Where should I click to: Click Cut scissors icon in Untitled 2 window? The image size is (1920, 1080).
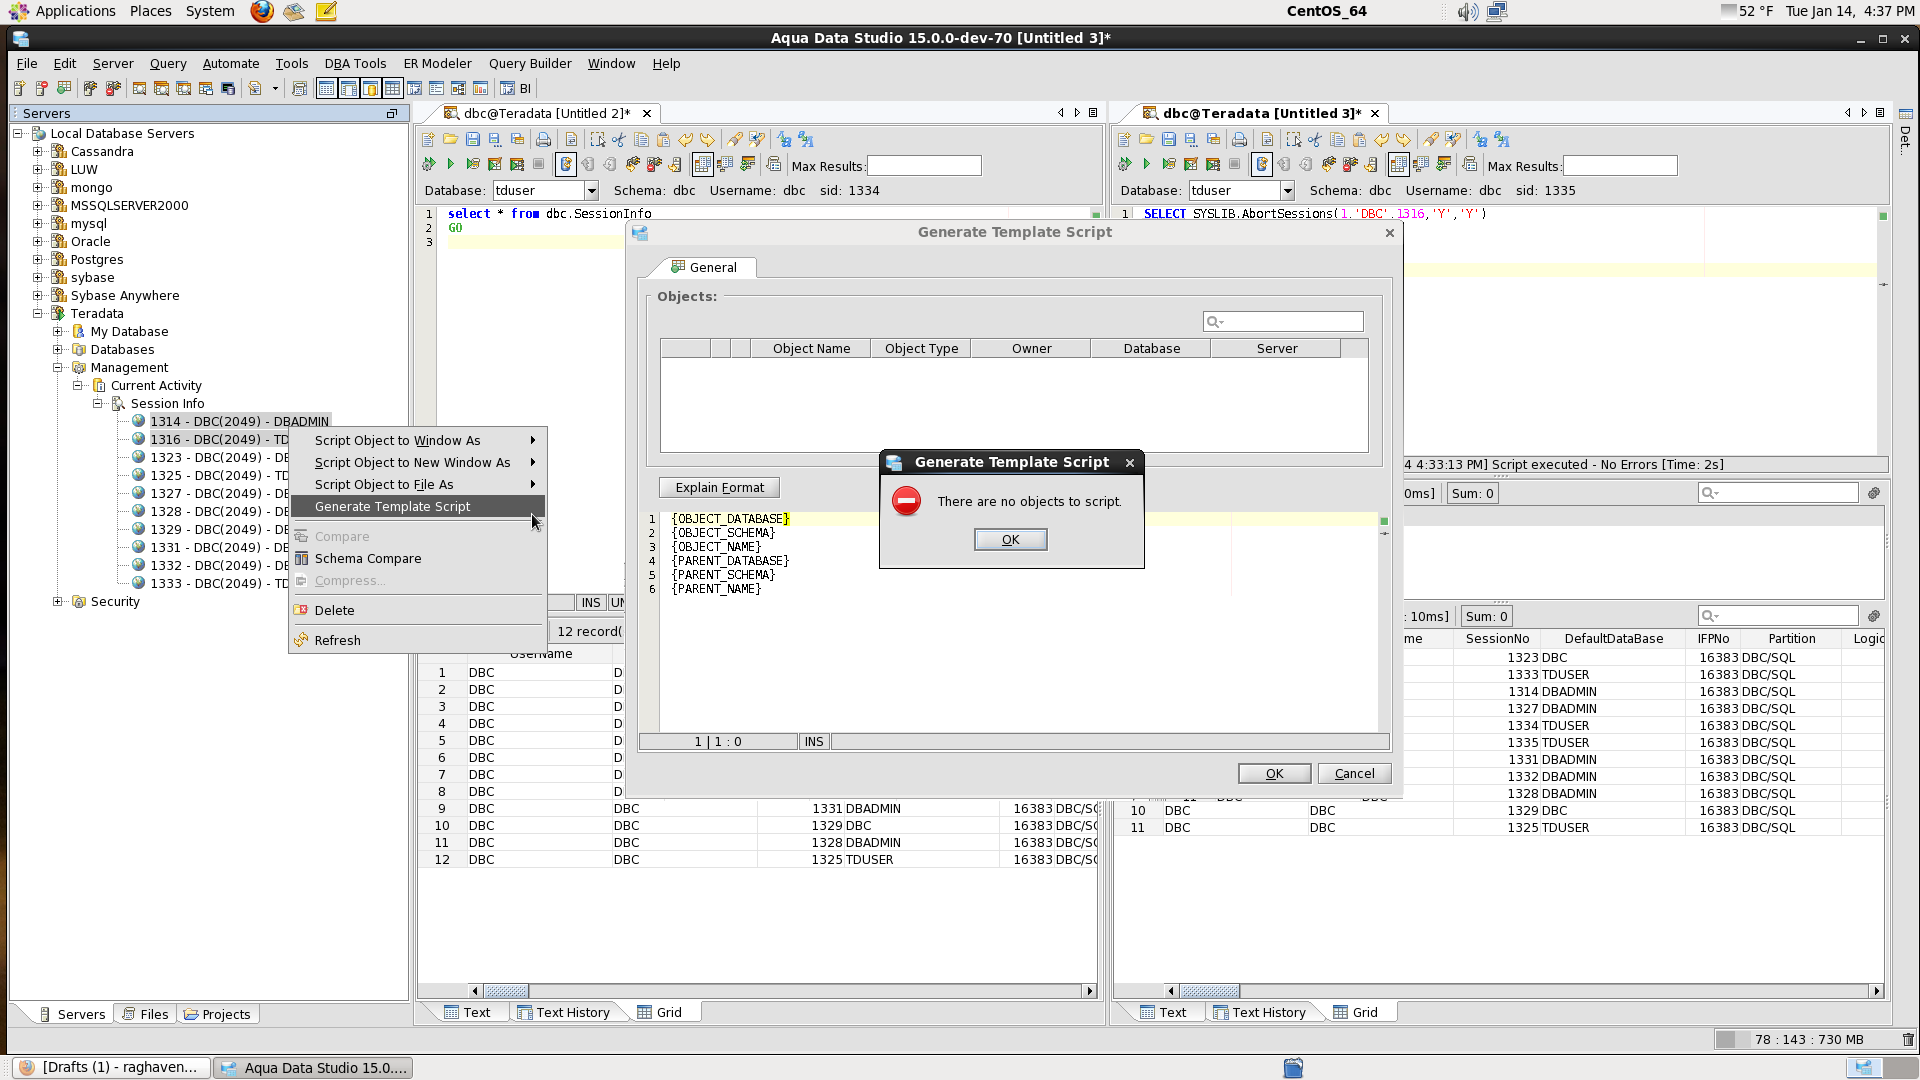(x=619, y=140)
